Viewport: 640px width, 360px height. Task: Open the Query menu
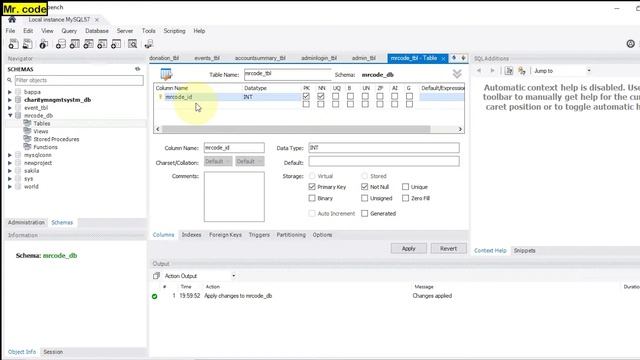(x=69, y=31)
